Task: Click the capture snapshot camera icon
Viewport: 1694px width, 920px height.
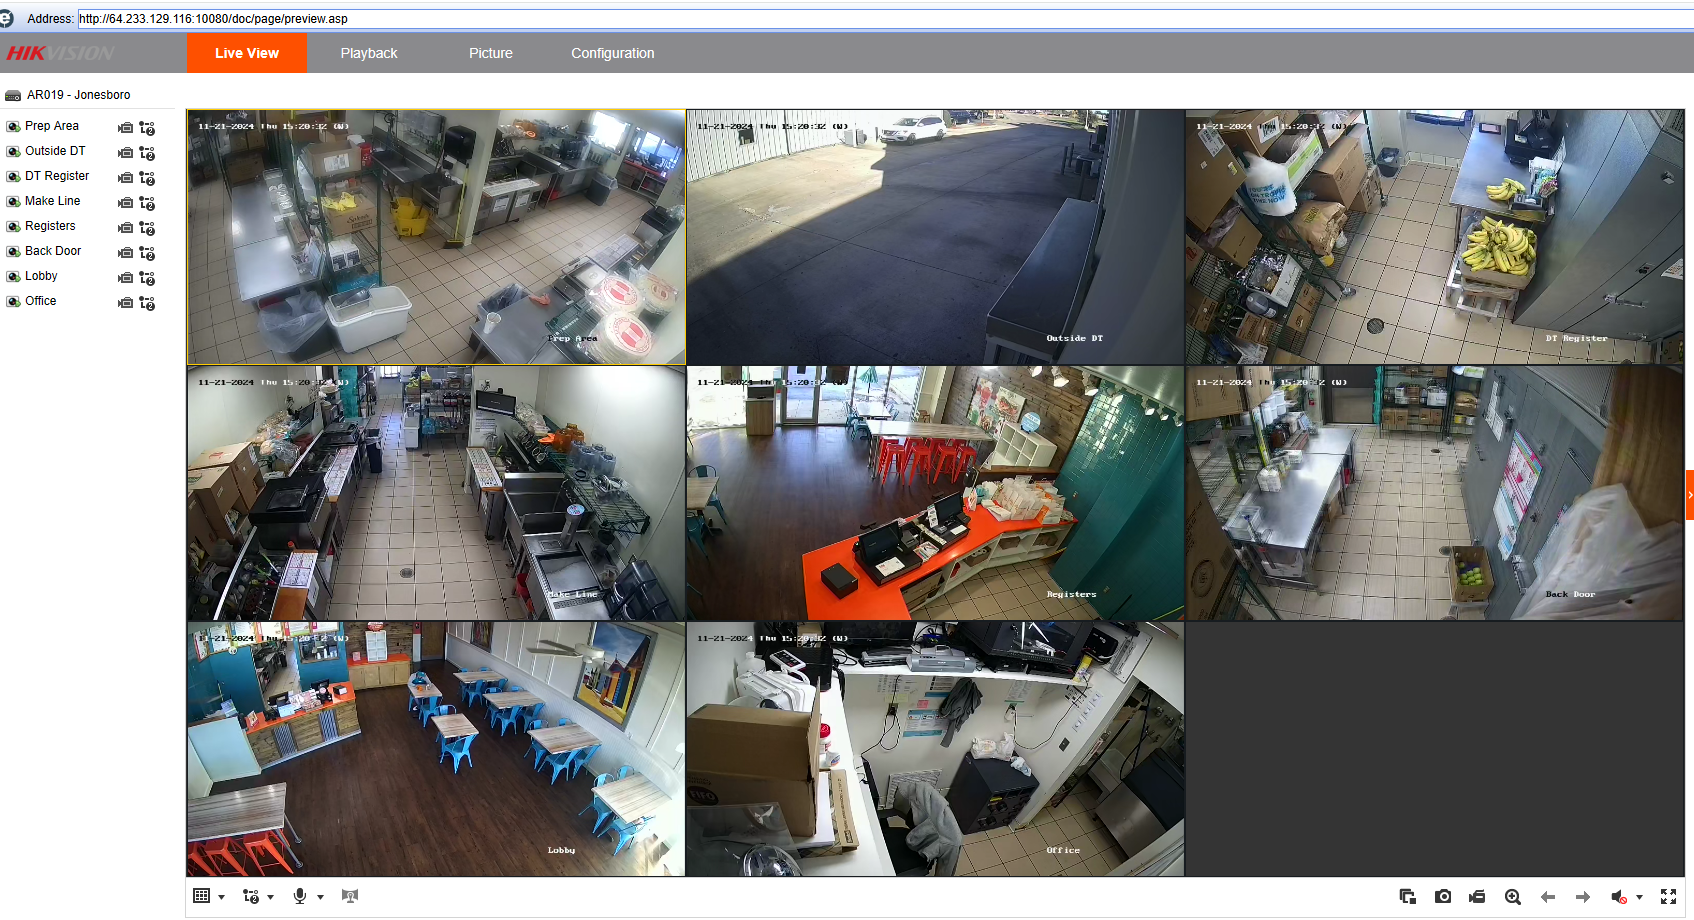Action: [1442, 897]
